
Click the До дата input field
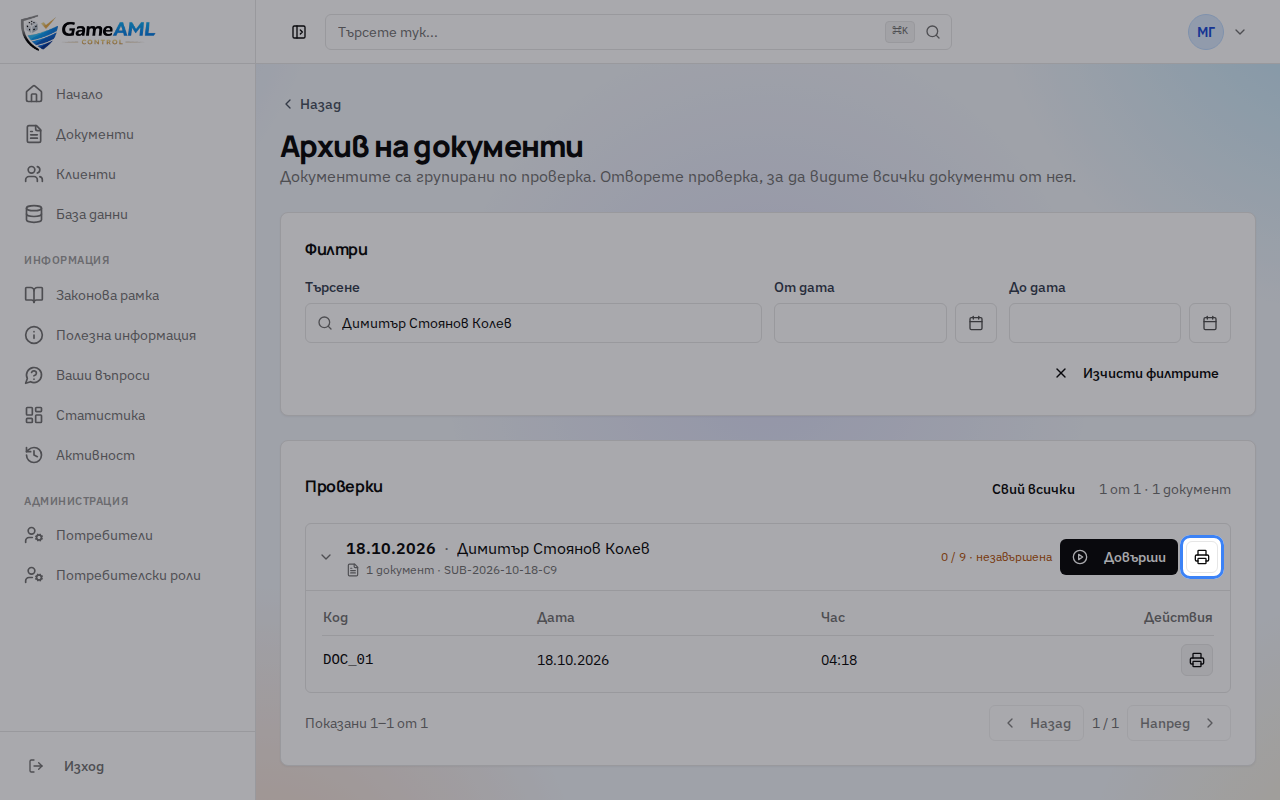tap(1095, 323)
